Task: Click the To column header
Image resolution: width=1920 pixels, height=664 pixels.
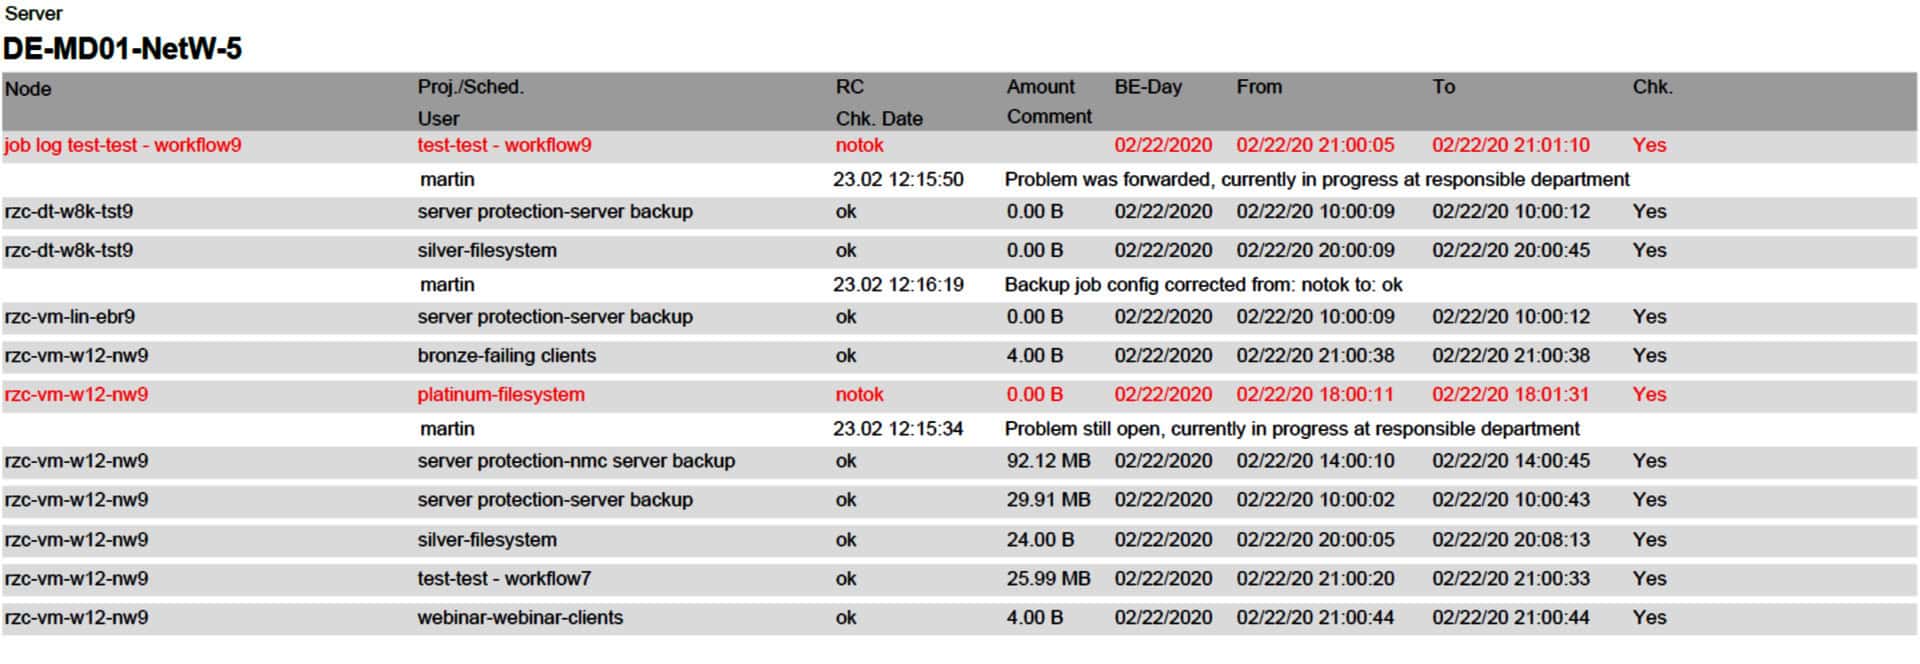Action: point(1443,87)
